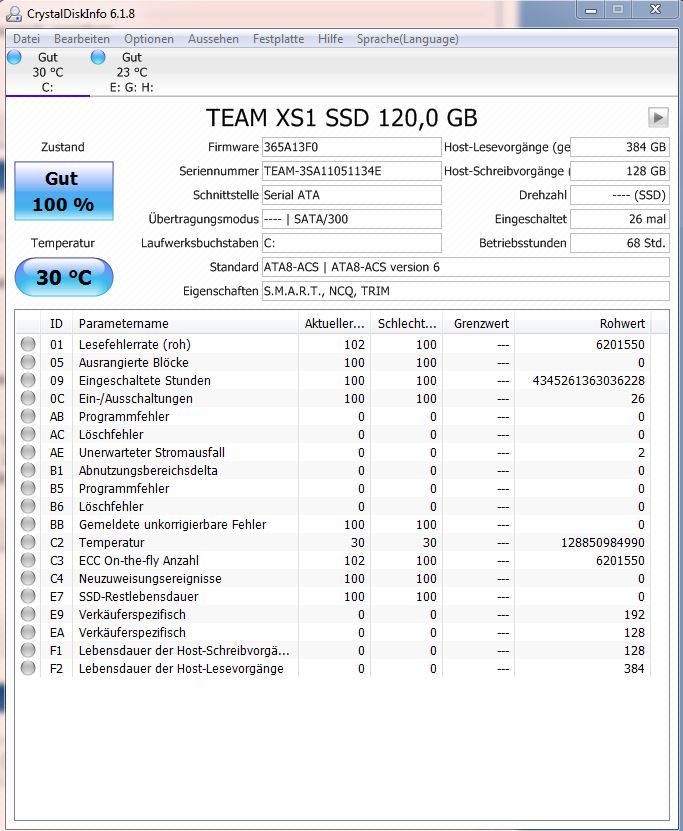The width and height of the screenshot is (683, 831).
Task: Click the Schnittstelle field Serial ATA
Action: pos(351,195)
